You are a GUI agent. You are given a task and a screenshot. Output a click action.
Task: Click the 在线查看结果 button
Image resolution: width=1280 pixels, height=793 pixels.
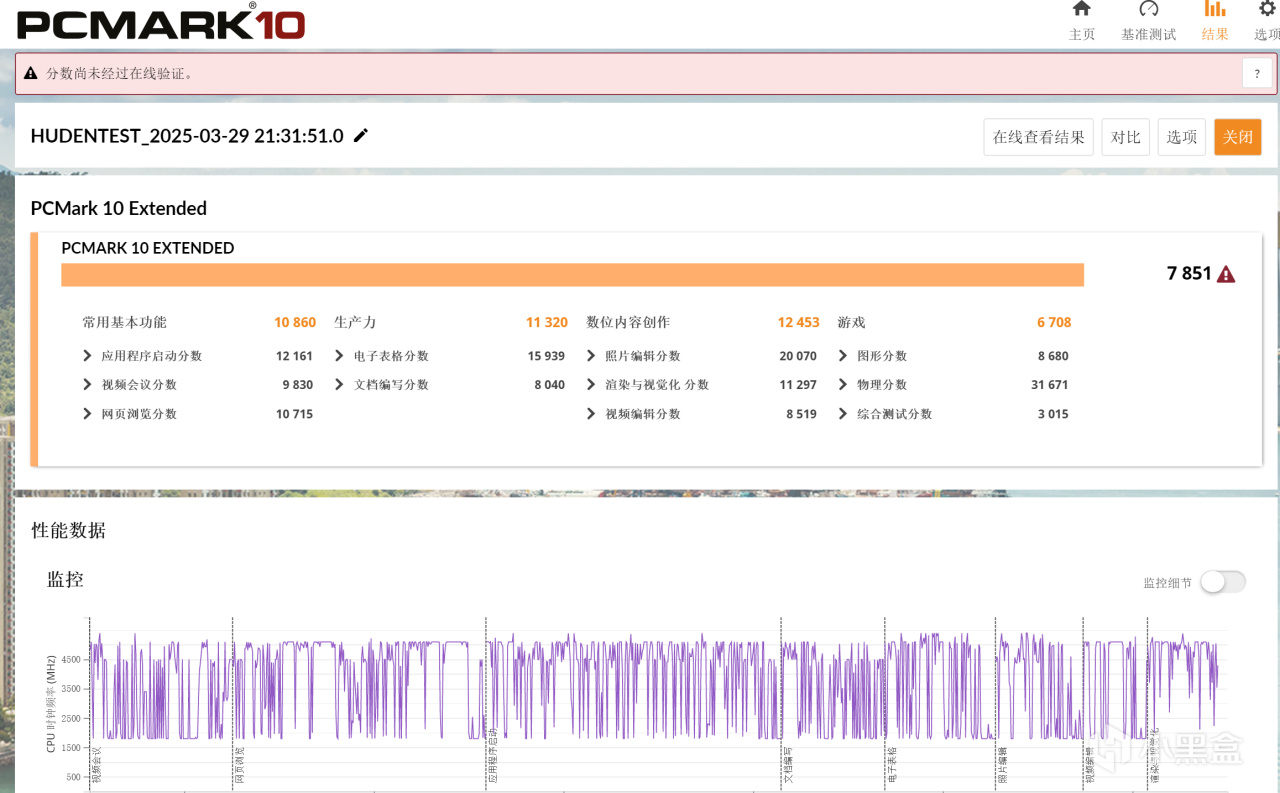(x=1039, y=137)
